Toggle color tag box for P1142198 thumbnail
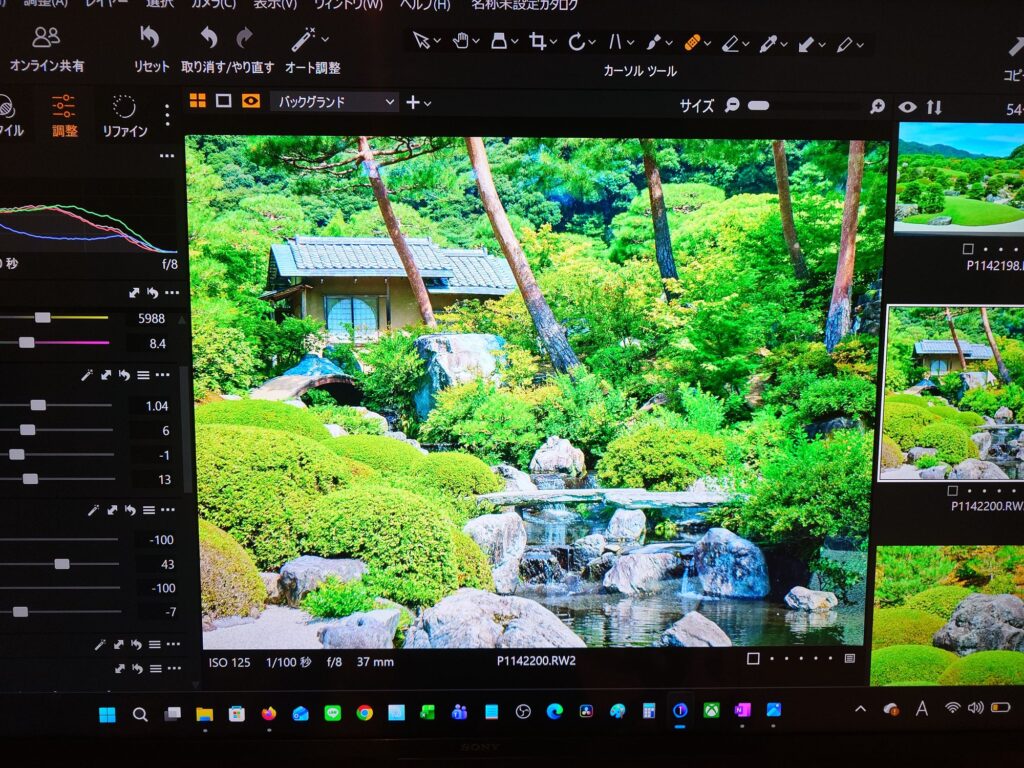This screenshot has height=768, width=1024. pos(968,249)
